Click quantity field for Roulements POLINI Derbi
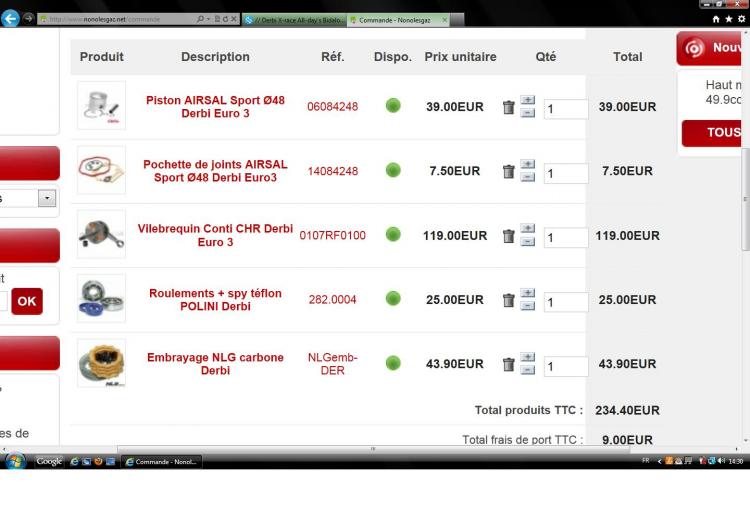 click(x=566, y=302)
